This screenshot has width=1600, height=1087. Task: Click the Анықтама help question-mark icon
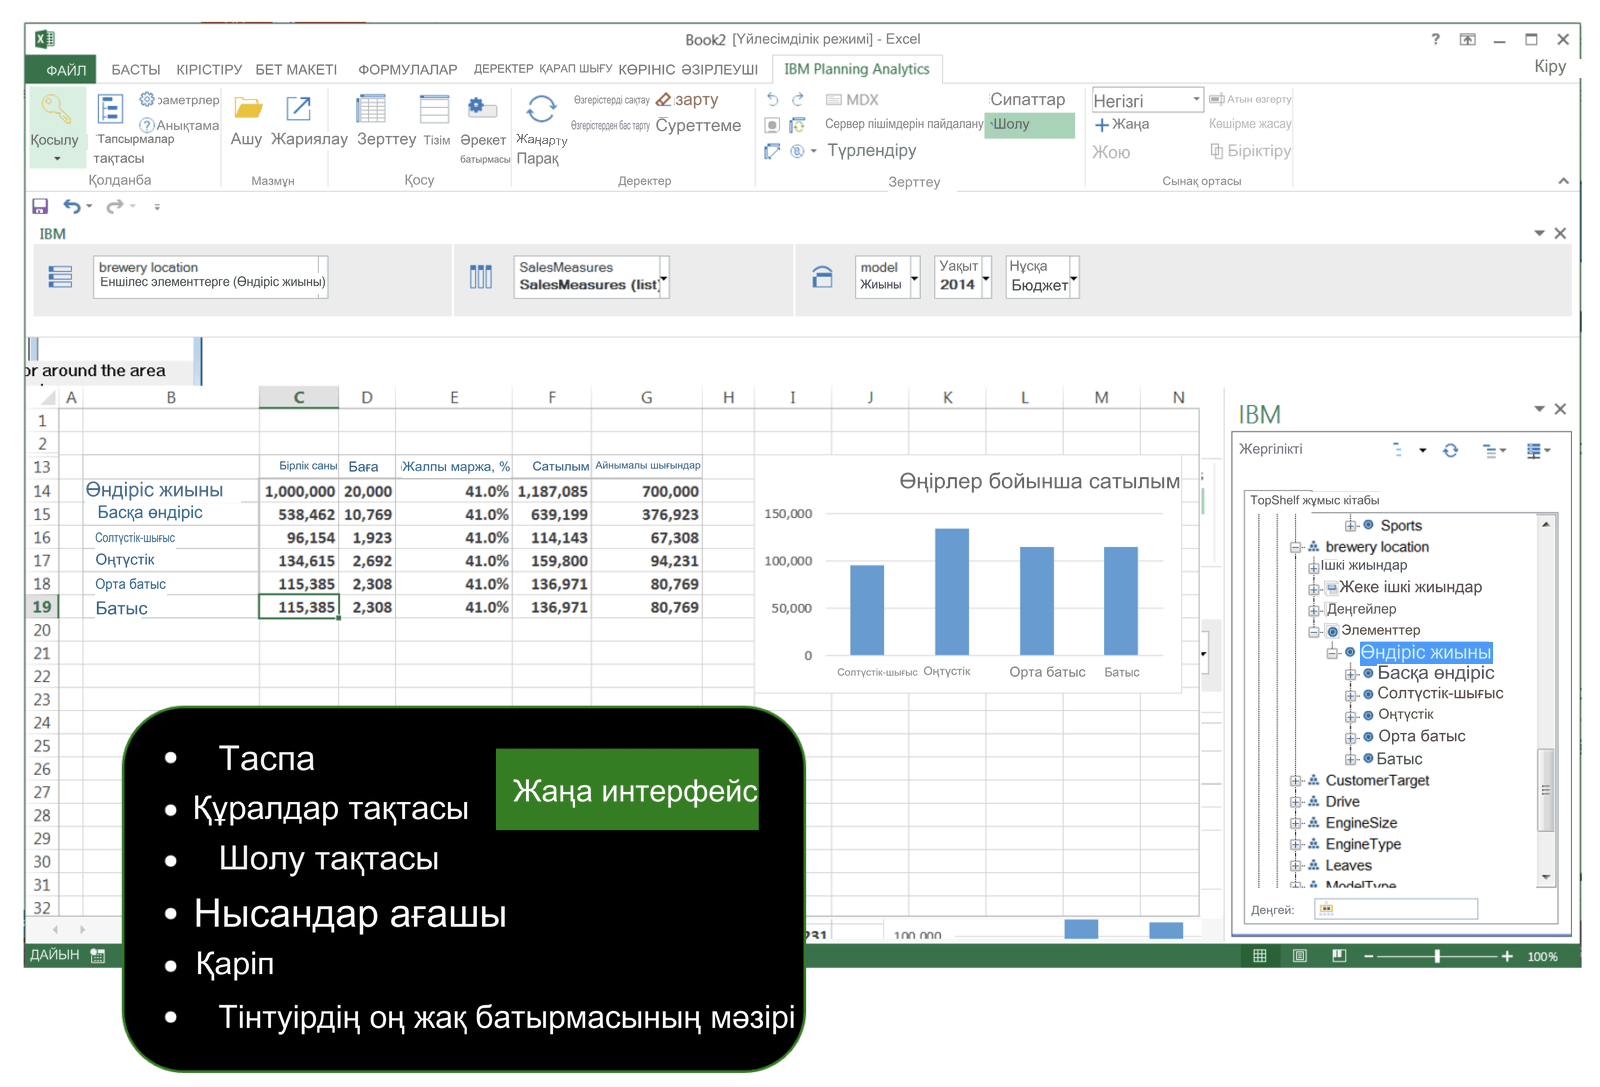click(x=147, y=125)
